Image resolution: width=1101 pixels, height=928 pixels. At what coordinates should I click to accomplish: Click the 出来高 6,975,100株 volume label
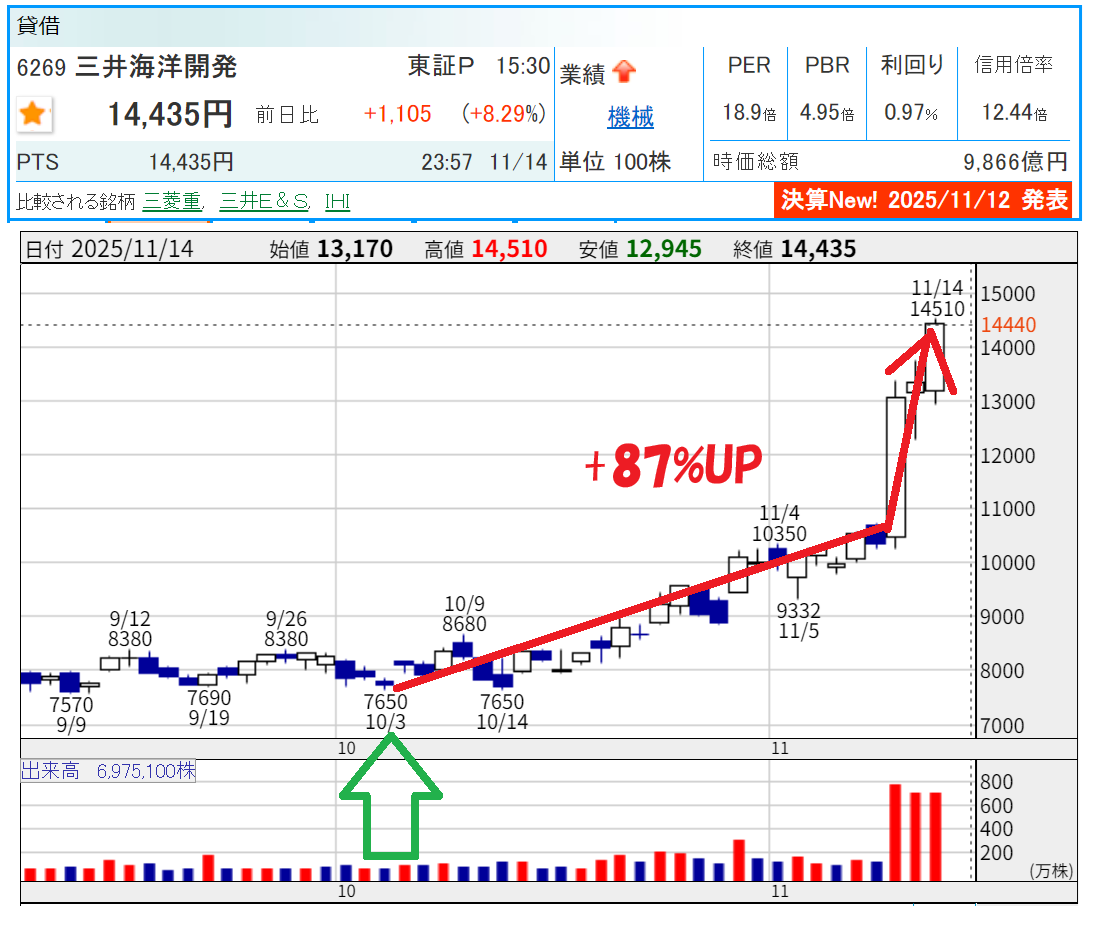pyautogui.click(x=109, y=771)
